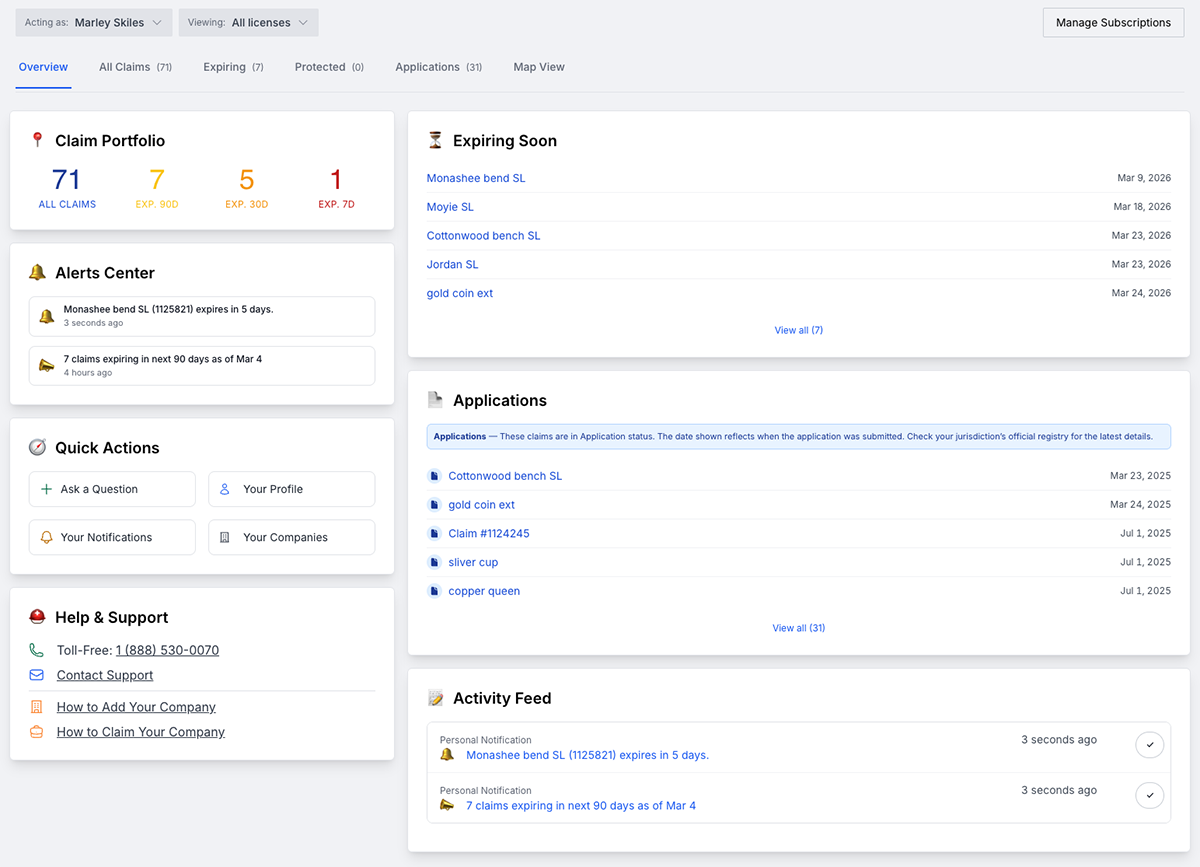Open the Viewing All licenses dropdown
Screen dimensions: 1200x867
pyautogui.click(x=247, y=21)
